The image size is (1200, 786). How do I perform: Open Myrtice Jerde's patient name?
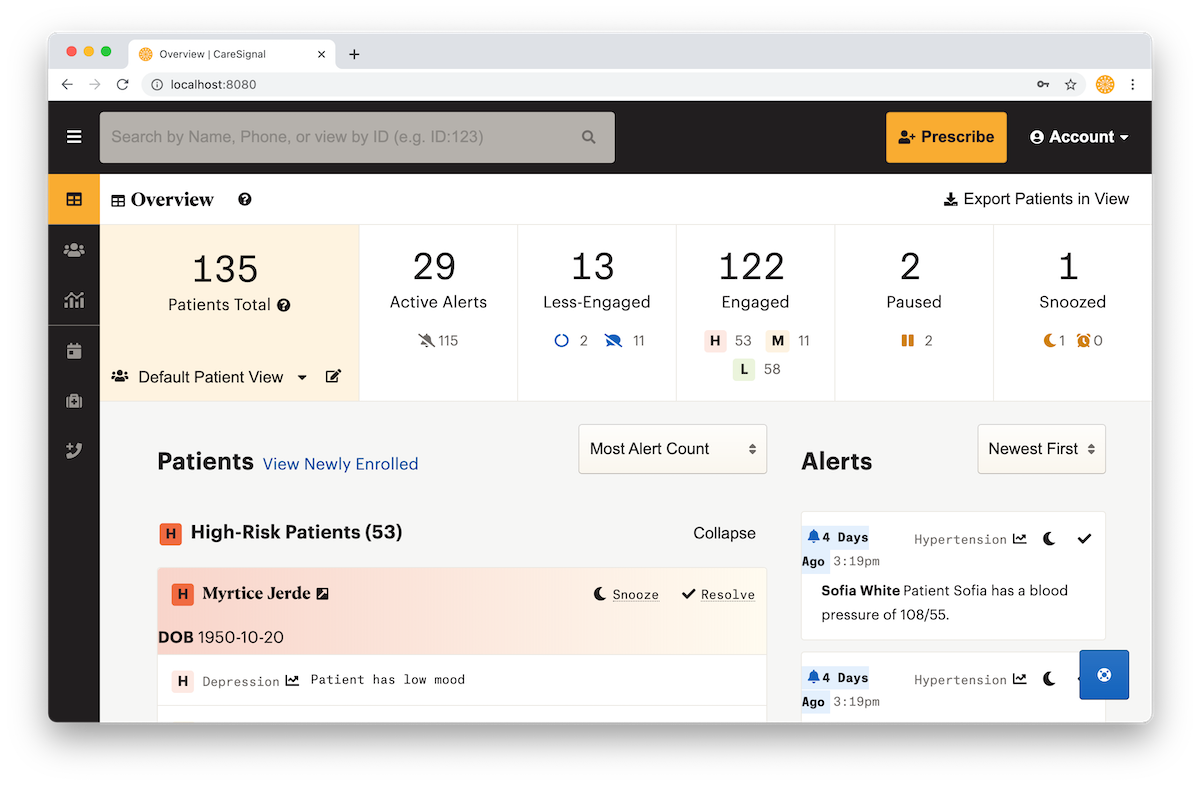tap(256, 594)
